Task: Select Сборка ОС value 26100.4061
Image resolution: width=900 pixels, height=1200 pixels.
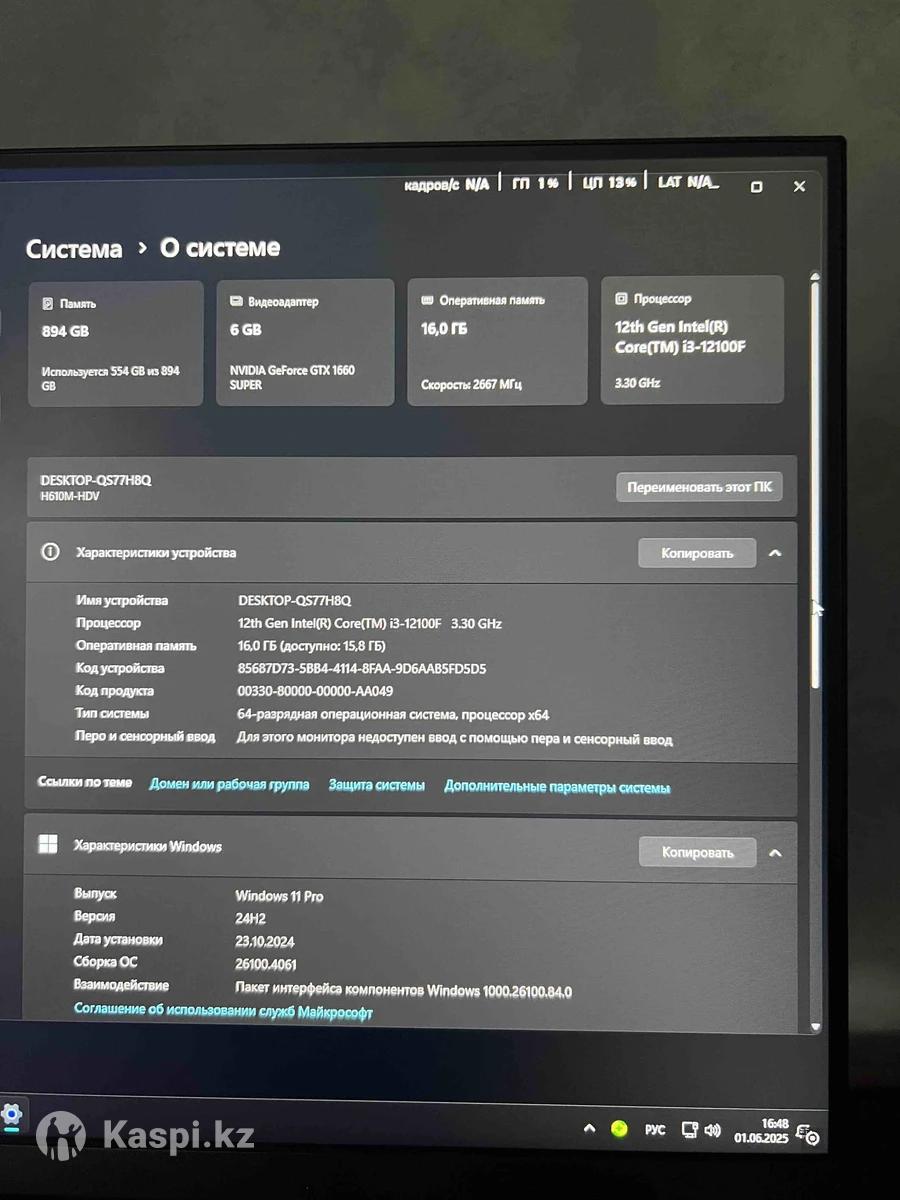Action: (266, 964)
